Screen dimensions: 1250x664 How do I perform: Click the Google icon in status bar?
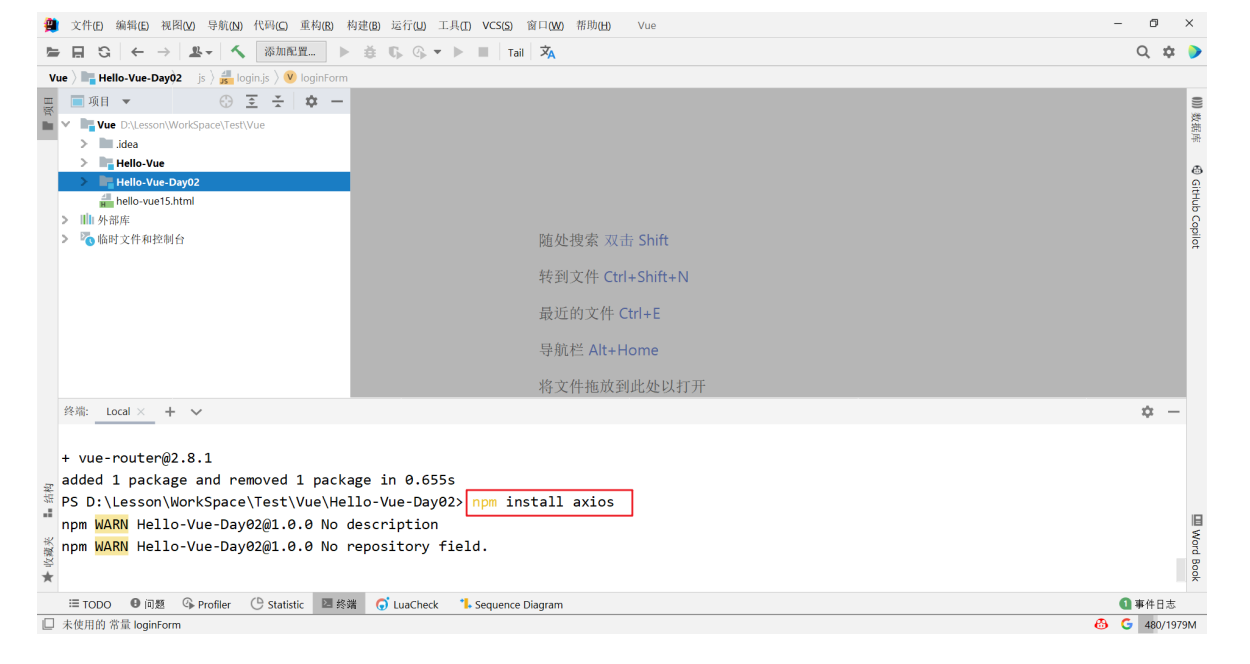point(1126,624)
